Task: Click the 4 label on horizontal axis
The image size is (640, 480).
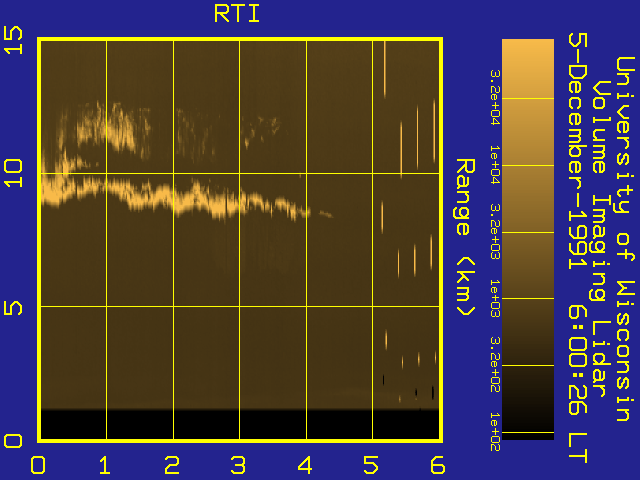Action: click(x=305, y=465)
